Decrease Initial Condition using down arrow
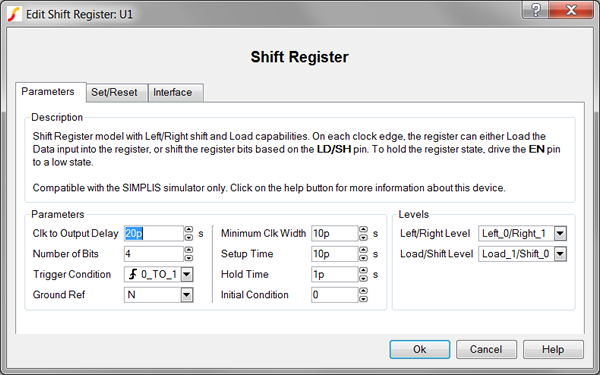The height and width of the screenshot is (375, 600). [x=363, y=299]
